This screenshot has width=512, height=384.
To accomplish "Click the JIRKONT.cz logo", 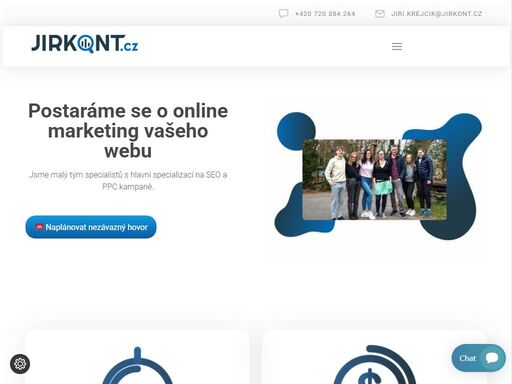I will (x=84, y=44).
